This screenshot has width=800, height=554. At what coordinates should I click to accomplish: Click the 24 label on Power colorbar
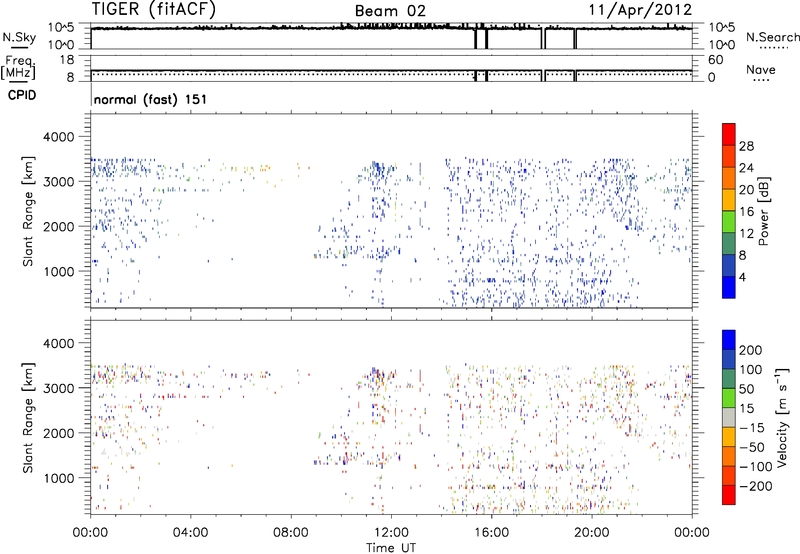(x=746, y=168)
